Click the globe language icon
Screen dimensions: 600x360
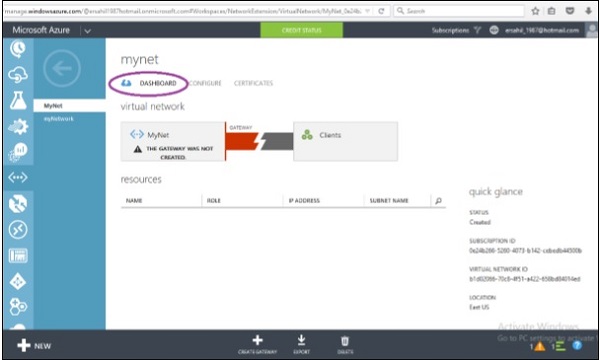[494, 30]
